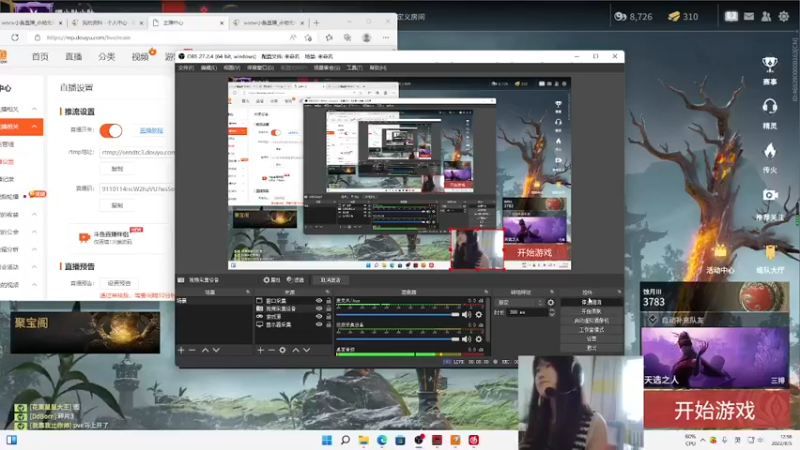This screenshot has width=800, height=450.
Task: Expand the 分析 sidebar section chevron
Action: pos(34,249)
